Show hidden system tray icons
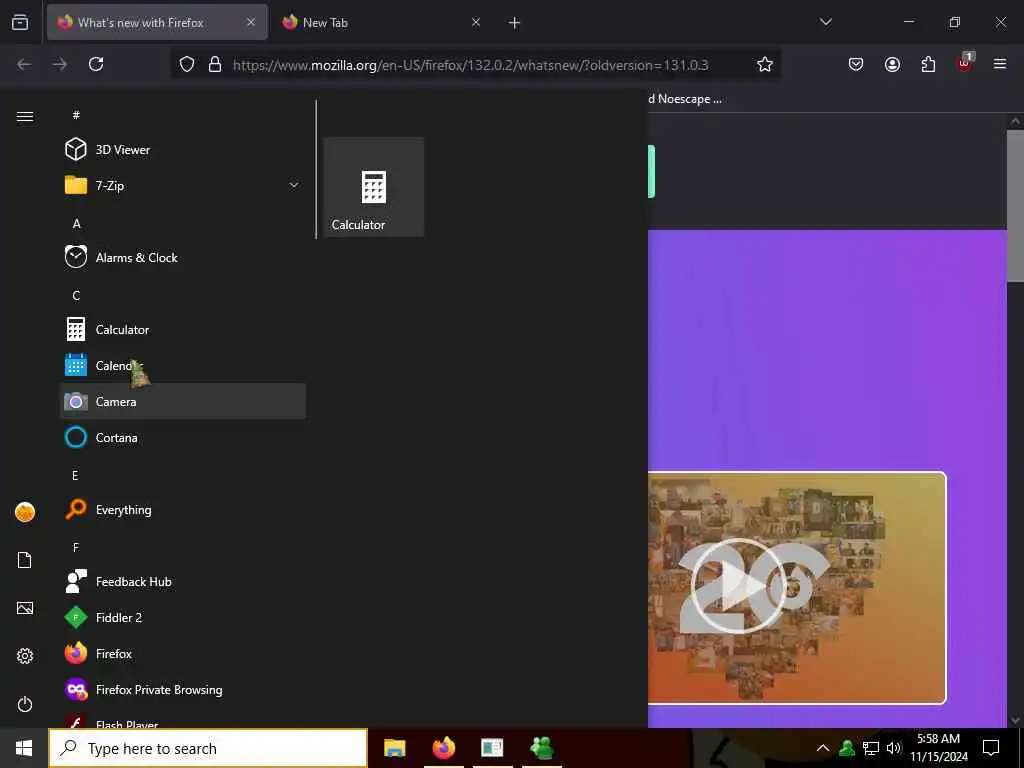1024x768 pixels. point(823,748)
